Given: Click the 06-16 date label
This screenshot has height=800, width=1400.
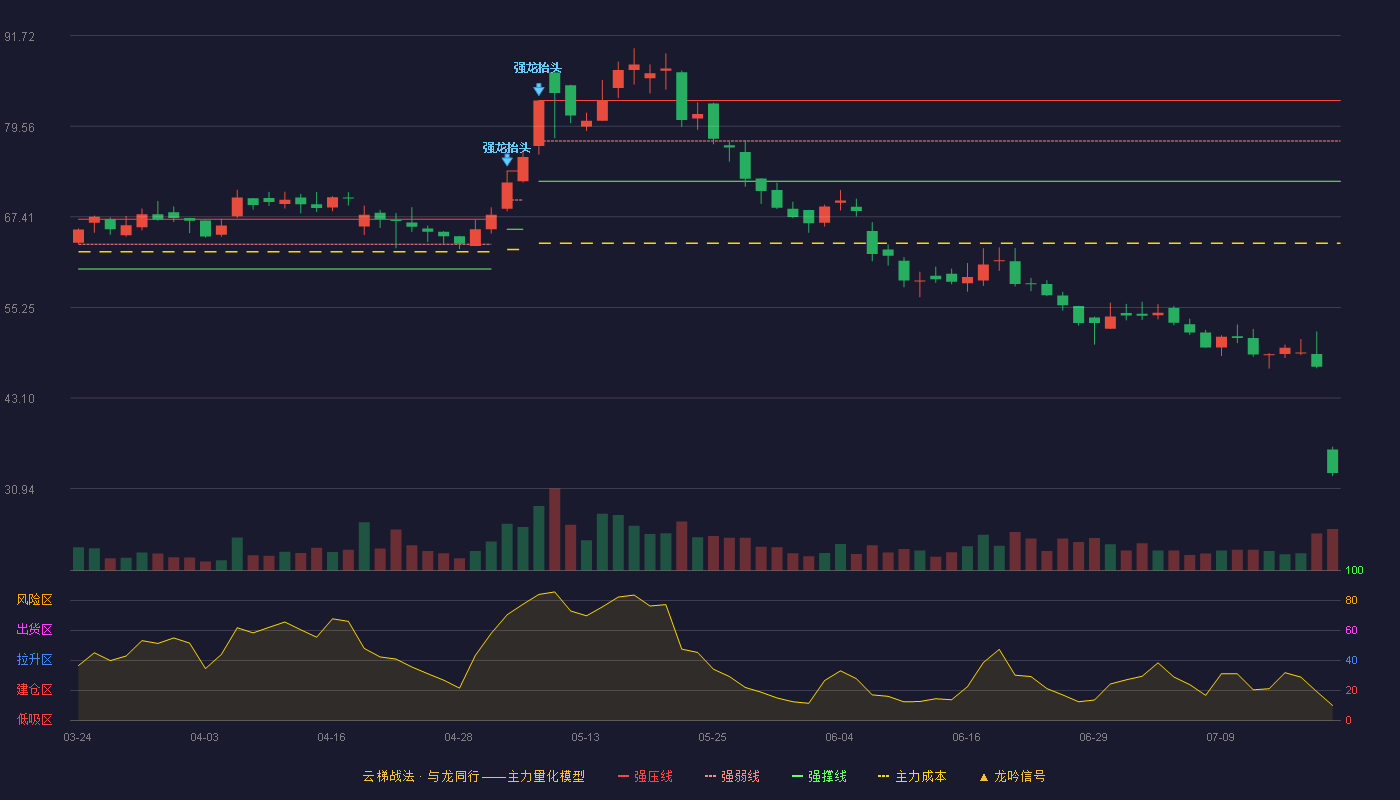Looking at the screenshot, I should [x=966, y=737].
